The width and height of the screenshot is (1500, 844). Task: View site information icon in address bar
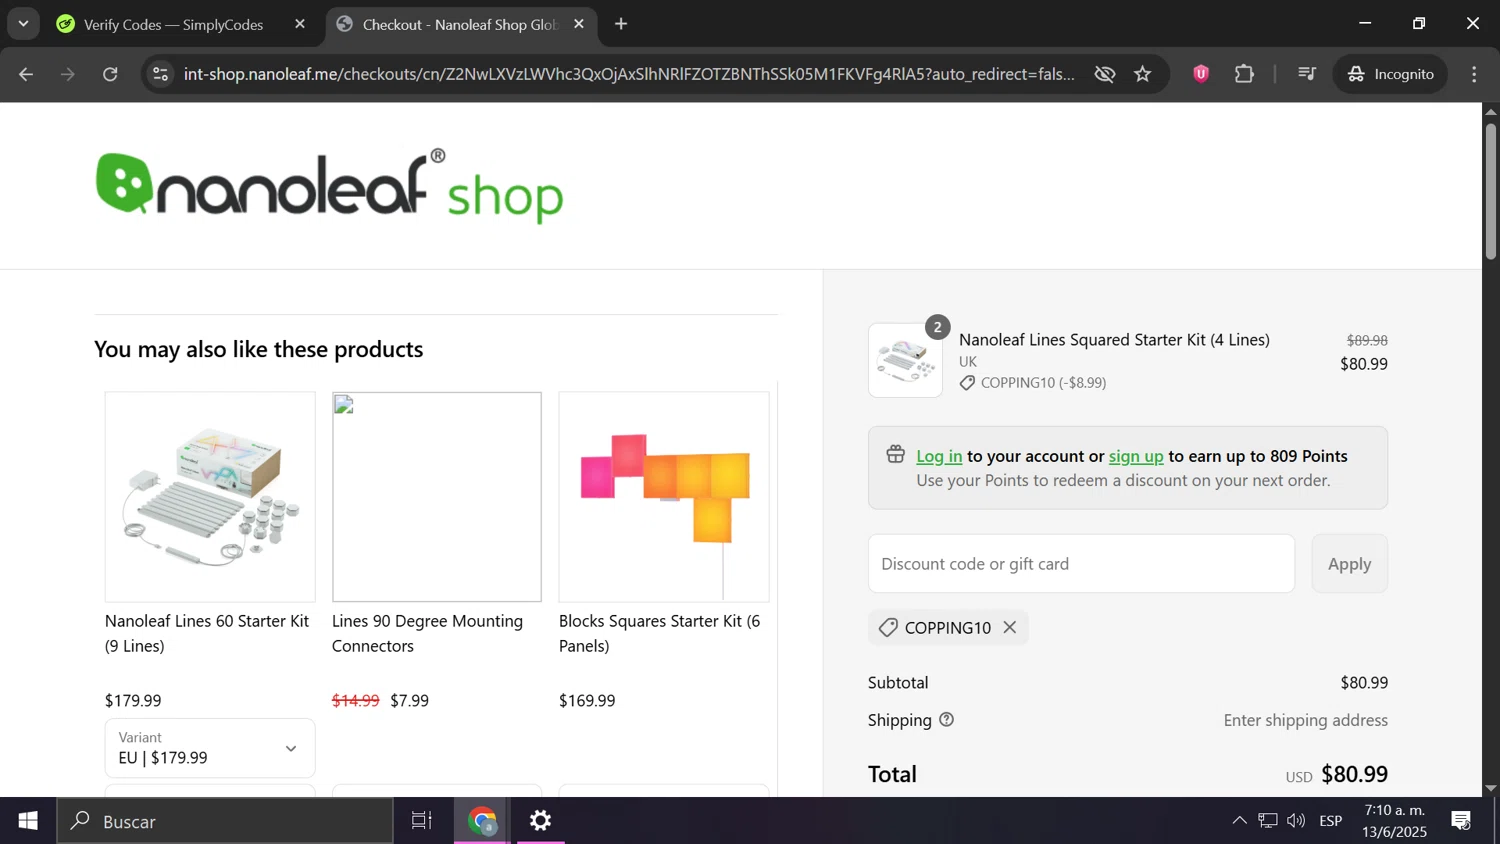161,74
